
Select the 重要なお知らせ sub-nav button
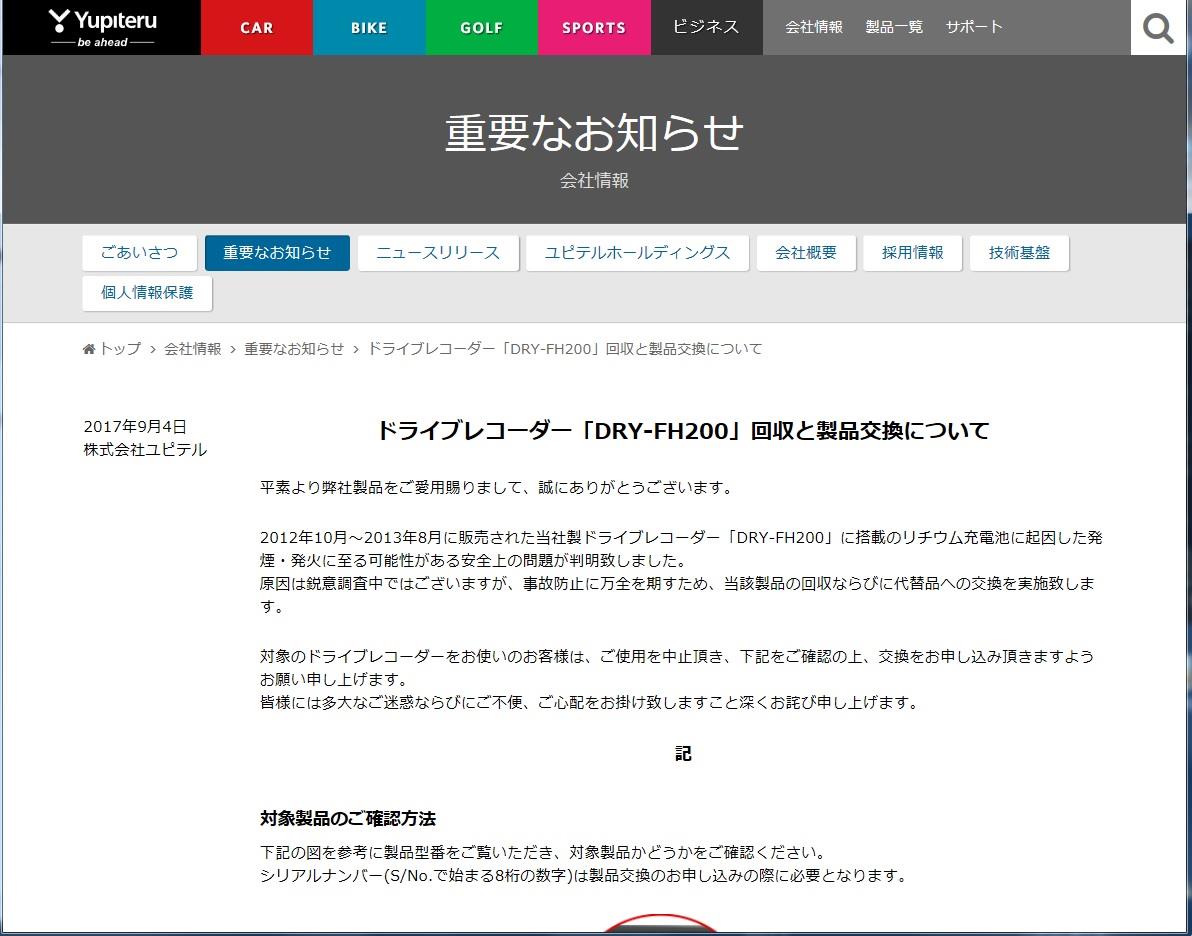tap(277, 253)
